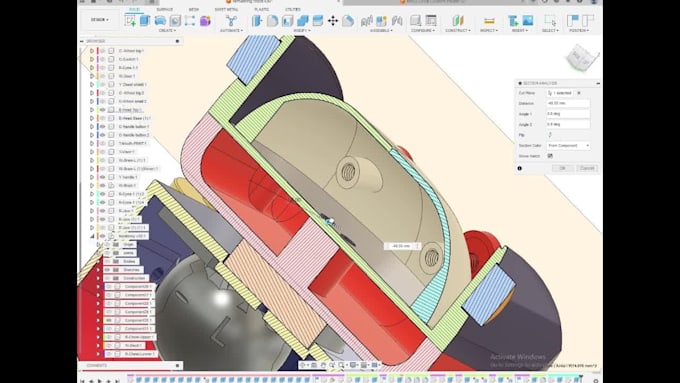Expand the Construction folder node
The height and width of the screenshot is (383, 680).
click(98, 278)
